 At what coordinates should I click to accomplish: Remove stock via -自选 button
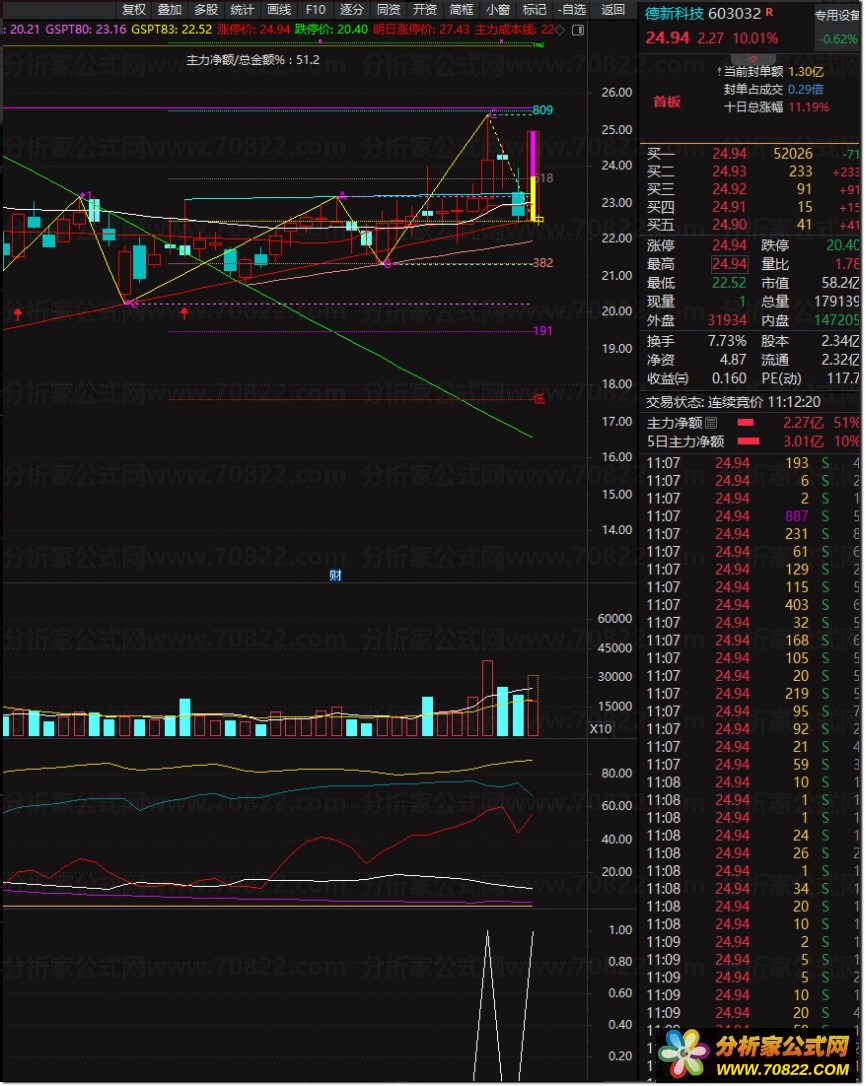573,9
